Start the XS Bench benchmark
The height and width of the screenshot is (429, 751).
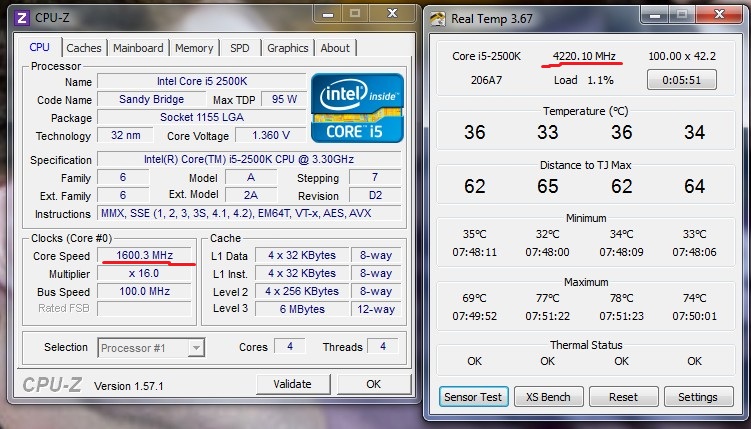[x=548, y=397]
